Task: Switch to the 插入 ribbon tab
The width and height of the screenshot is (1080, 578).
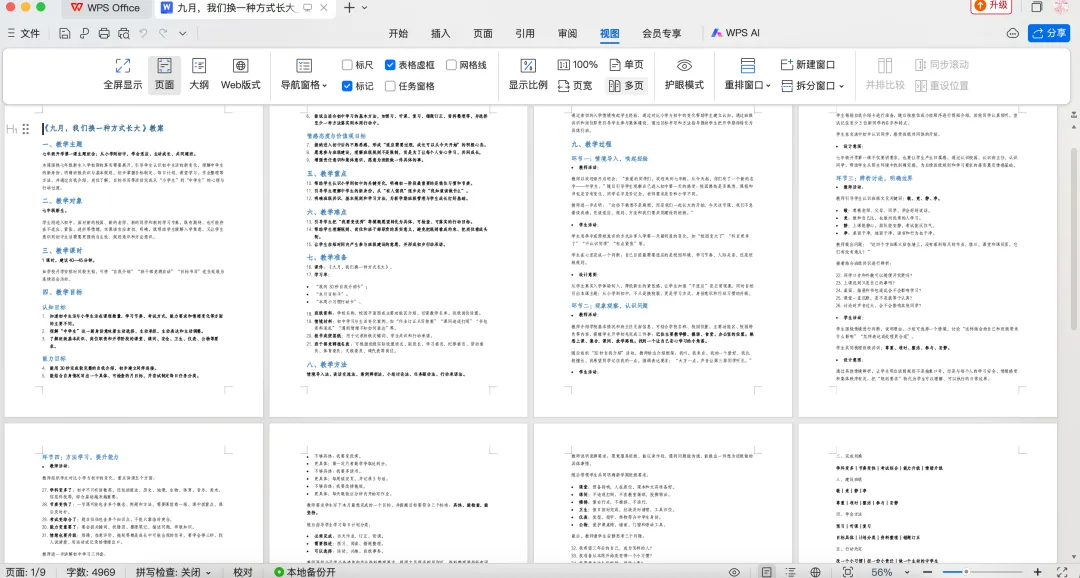Action: (x=440, y=33)
